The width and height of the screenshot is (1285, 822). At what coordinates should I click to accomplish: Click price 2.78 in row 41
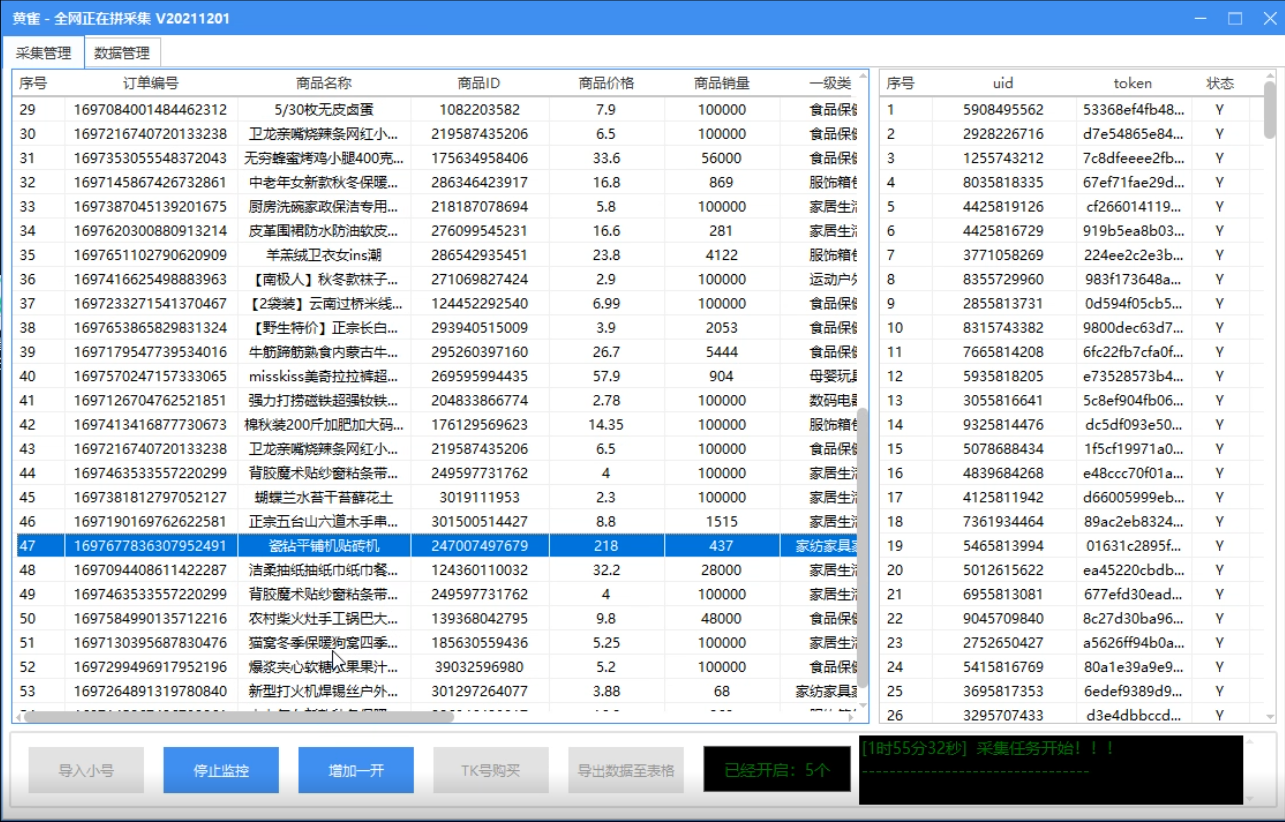(606, 400)
